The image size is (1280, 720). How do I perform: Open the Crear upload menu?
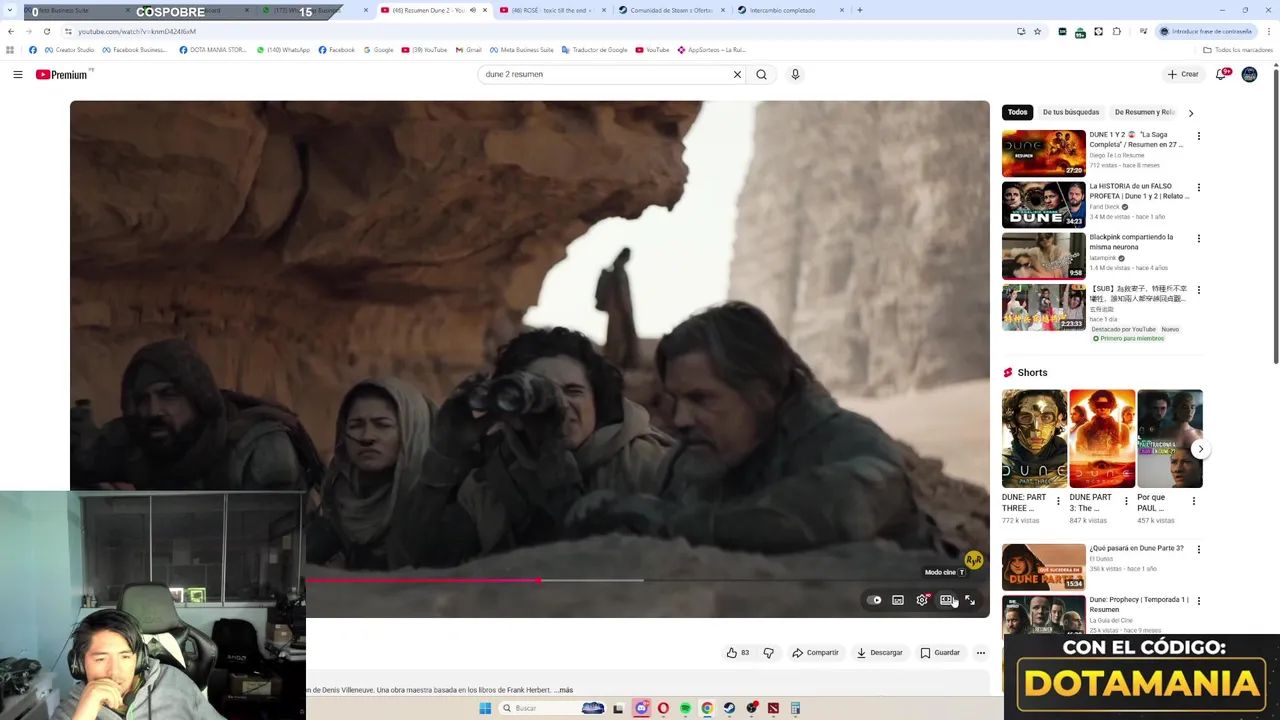[x=1183, y=74]
